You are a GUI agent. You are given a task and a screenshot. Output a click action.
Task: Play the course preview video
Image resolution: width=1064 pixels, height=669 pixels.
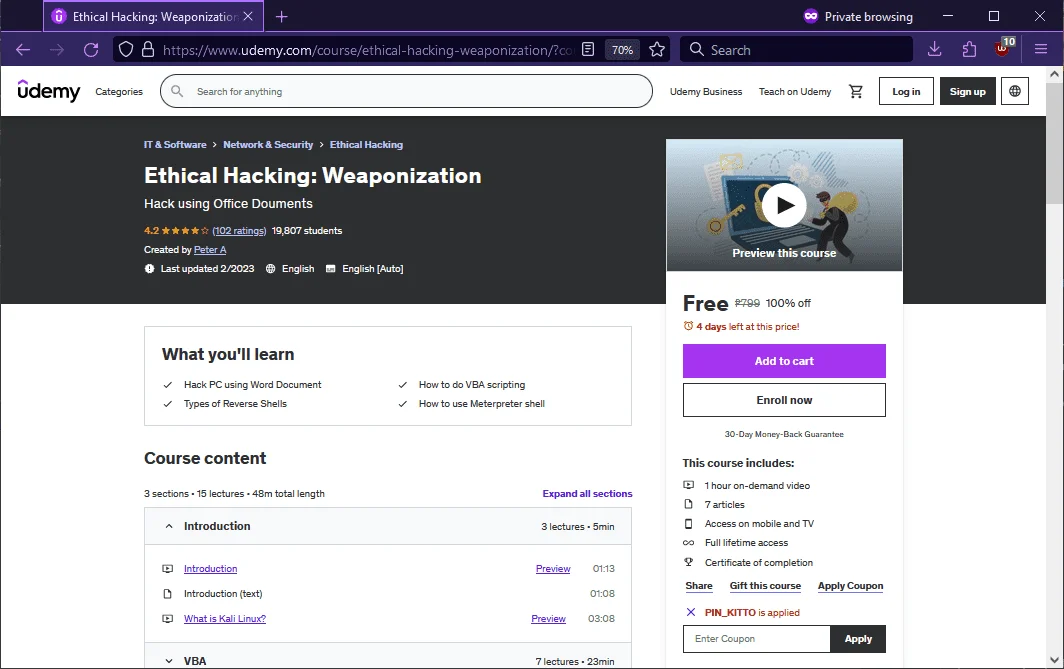(x=784, y=205)
